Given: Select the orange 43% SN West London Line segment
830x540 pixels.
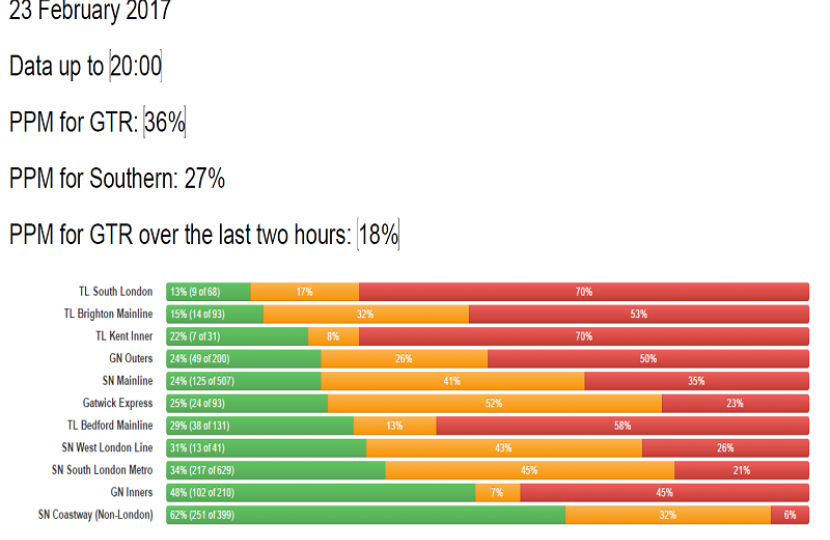Looking at the screenshot, I should pyautogui.click(x=503, y=448).
